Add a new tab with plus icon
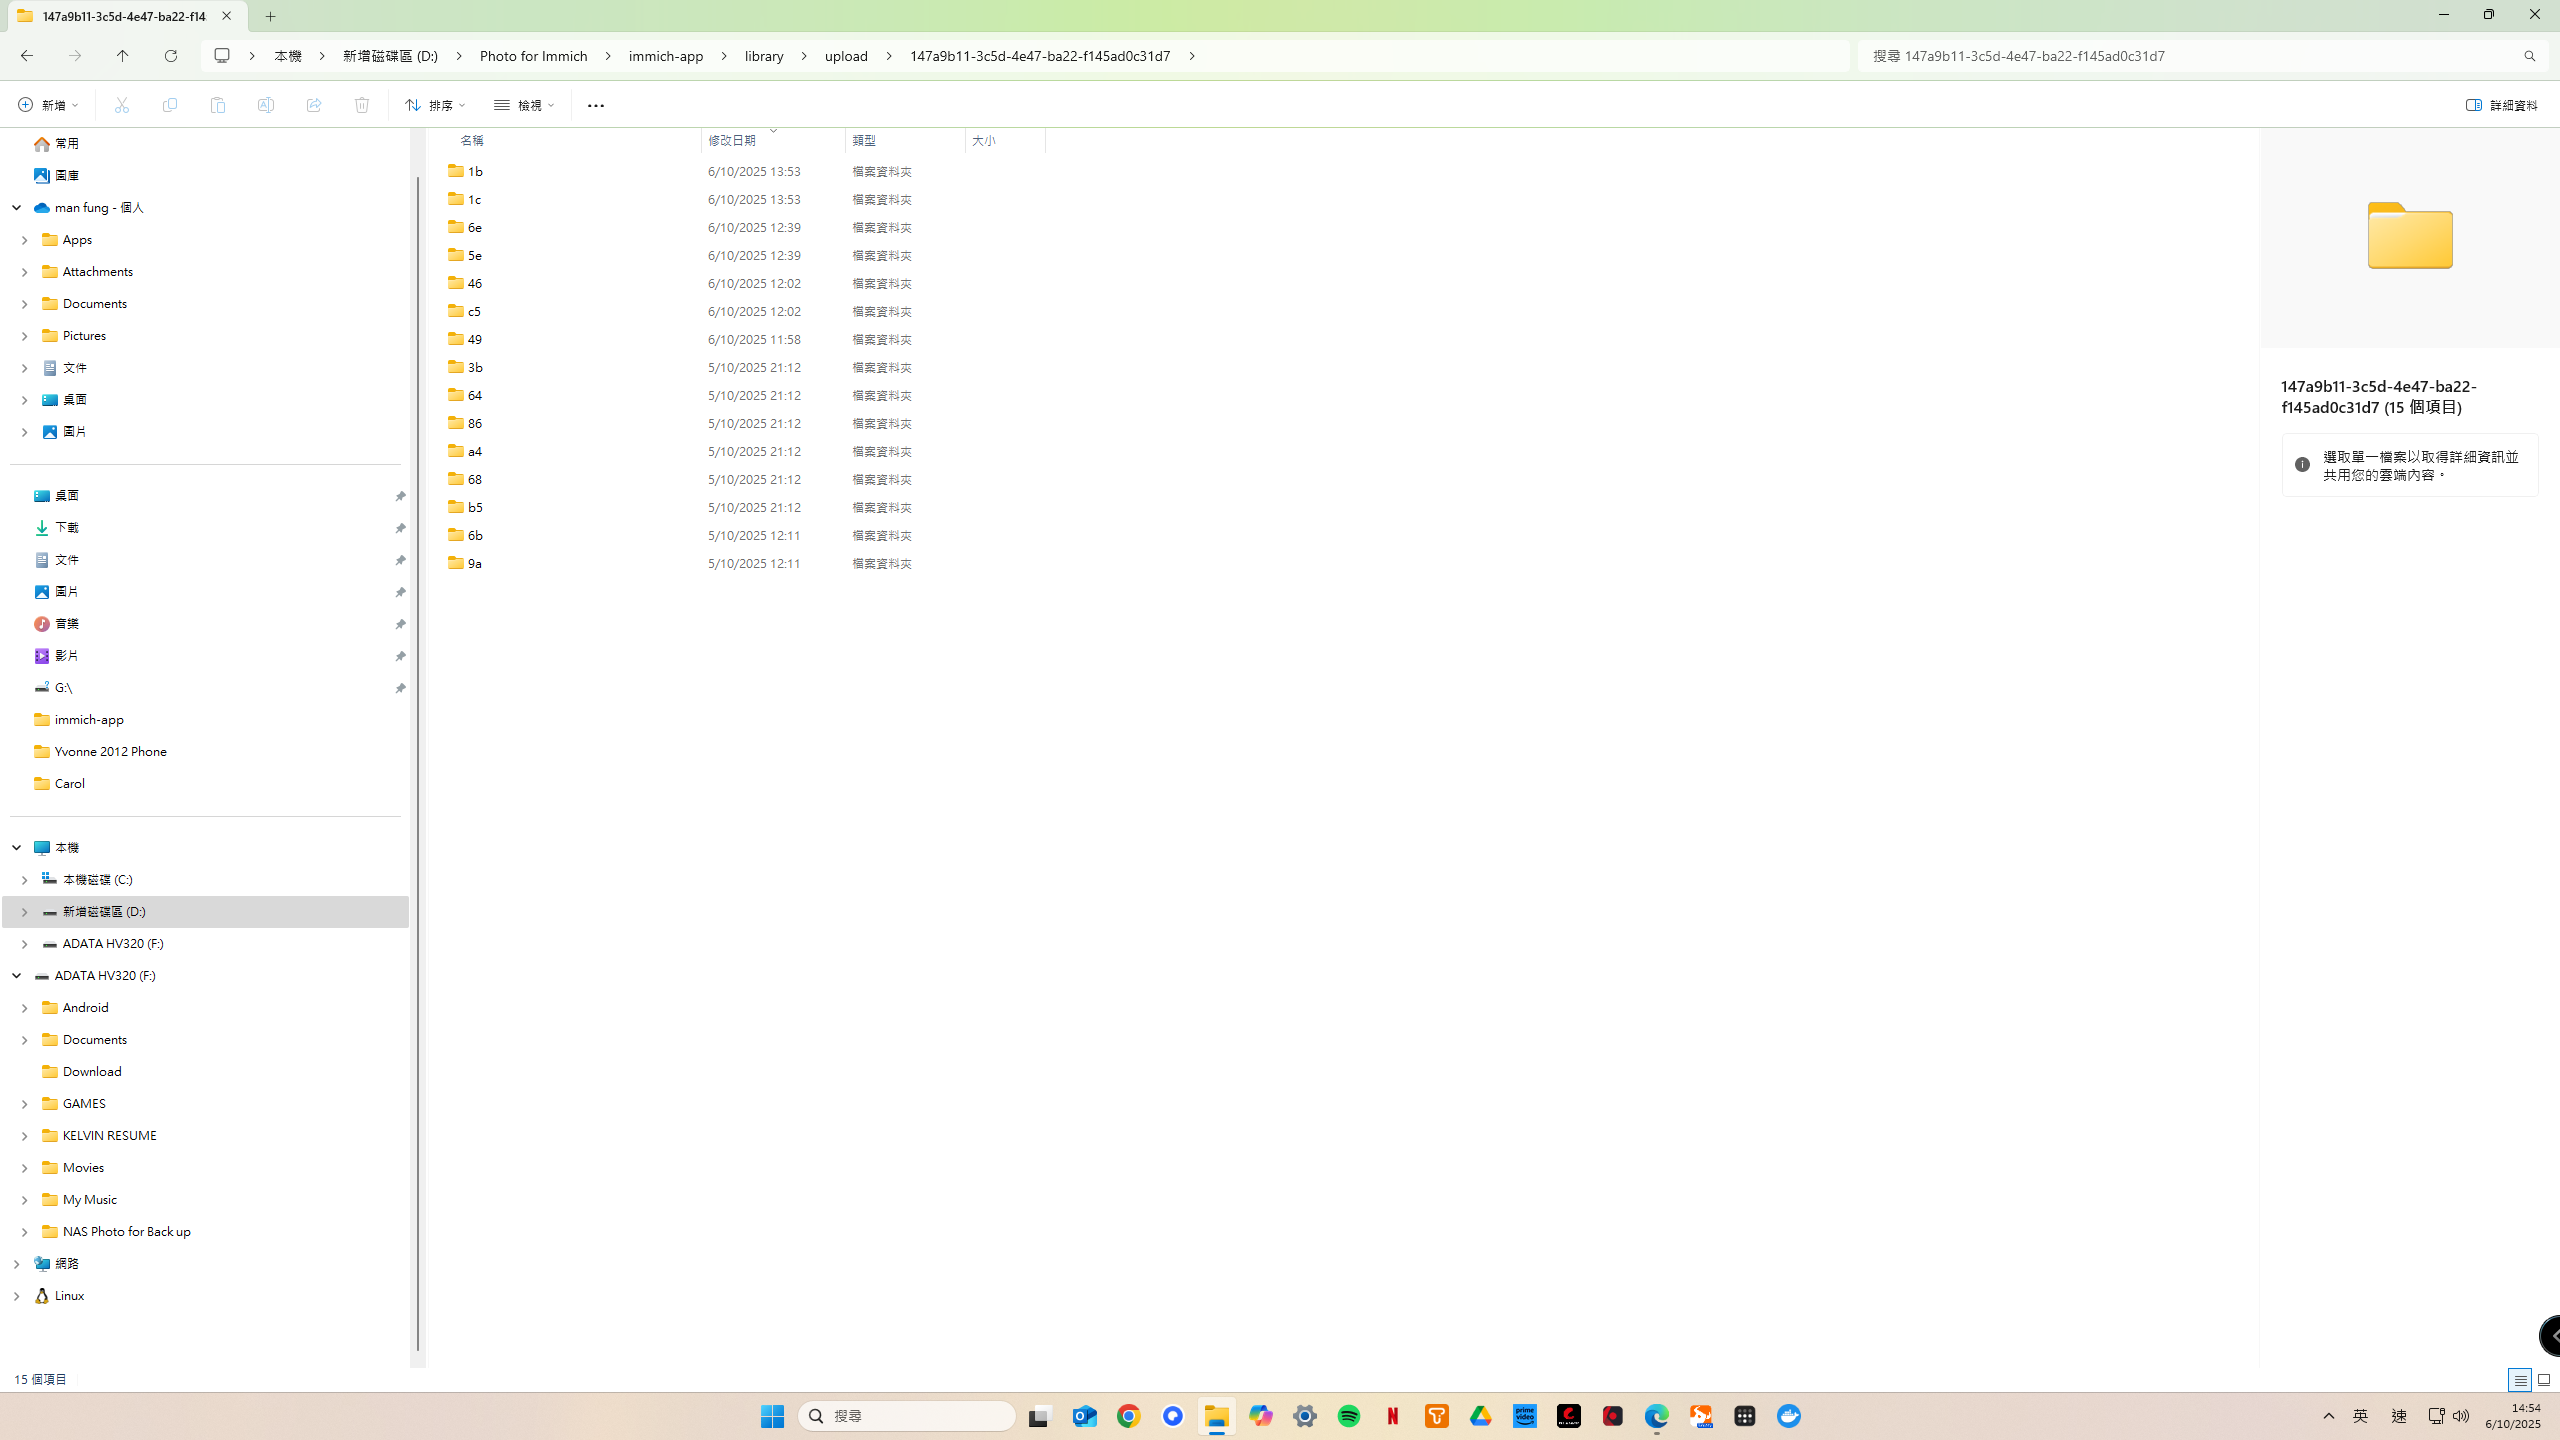Viewport: 2560px width, 1440px height. point(271,16)
